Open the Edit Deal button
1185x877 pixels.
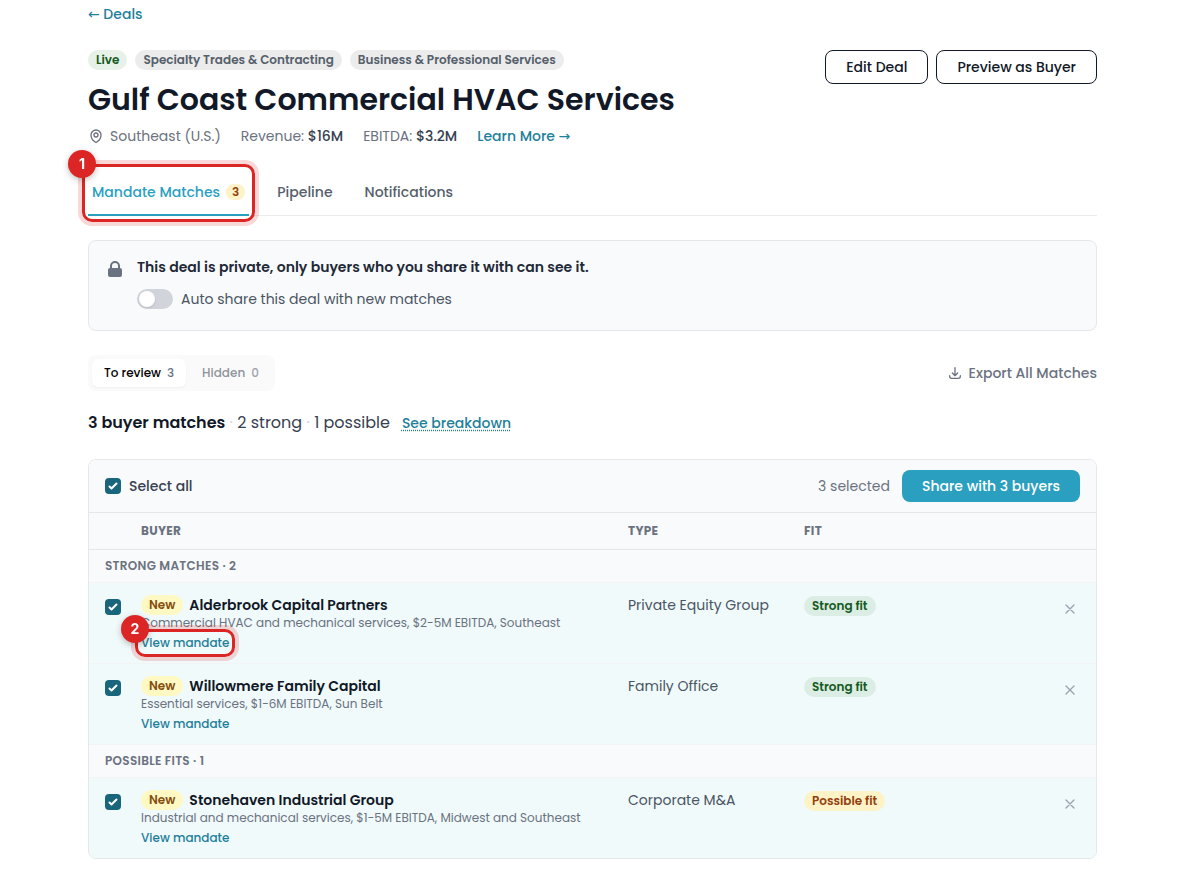pos(876,67)
